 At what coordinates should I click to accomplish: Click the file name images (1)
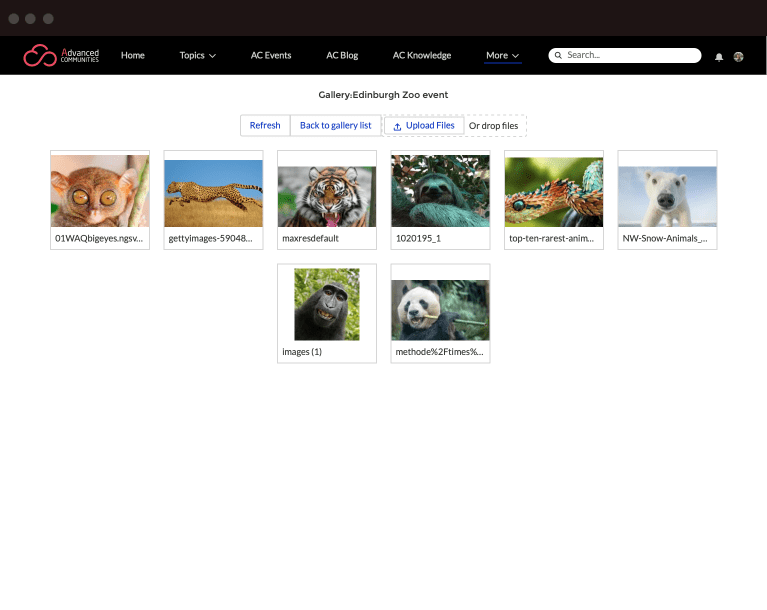[x=302, y=352]
